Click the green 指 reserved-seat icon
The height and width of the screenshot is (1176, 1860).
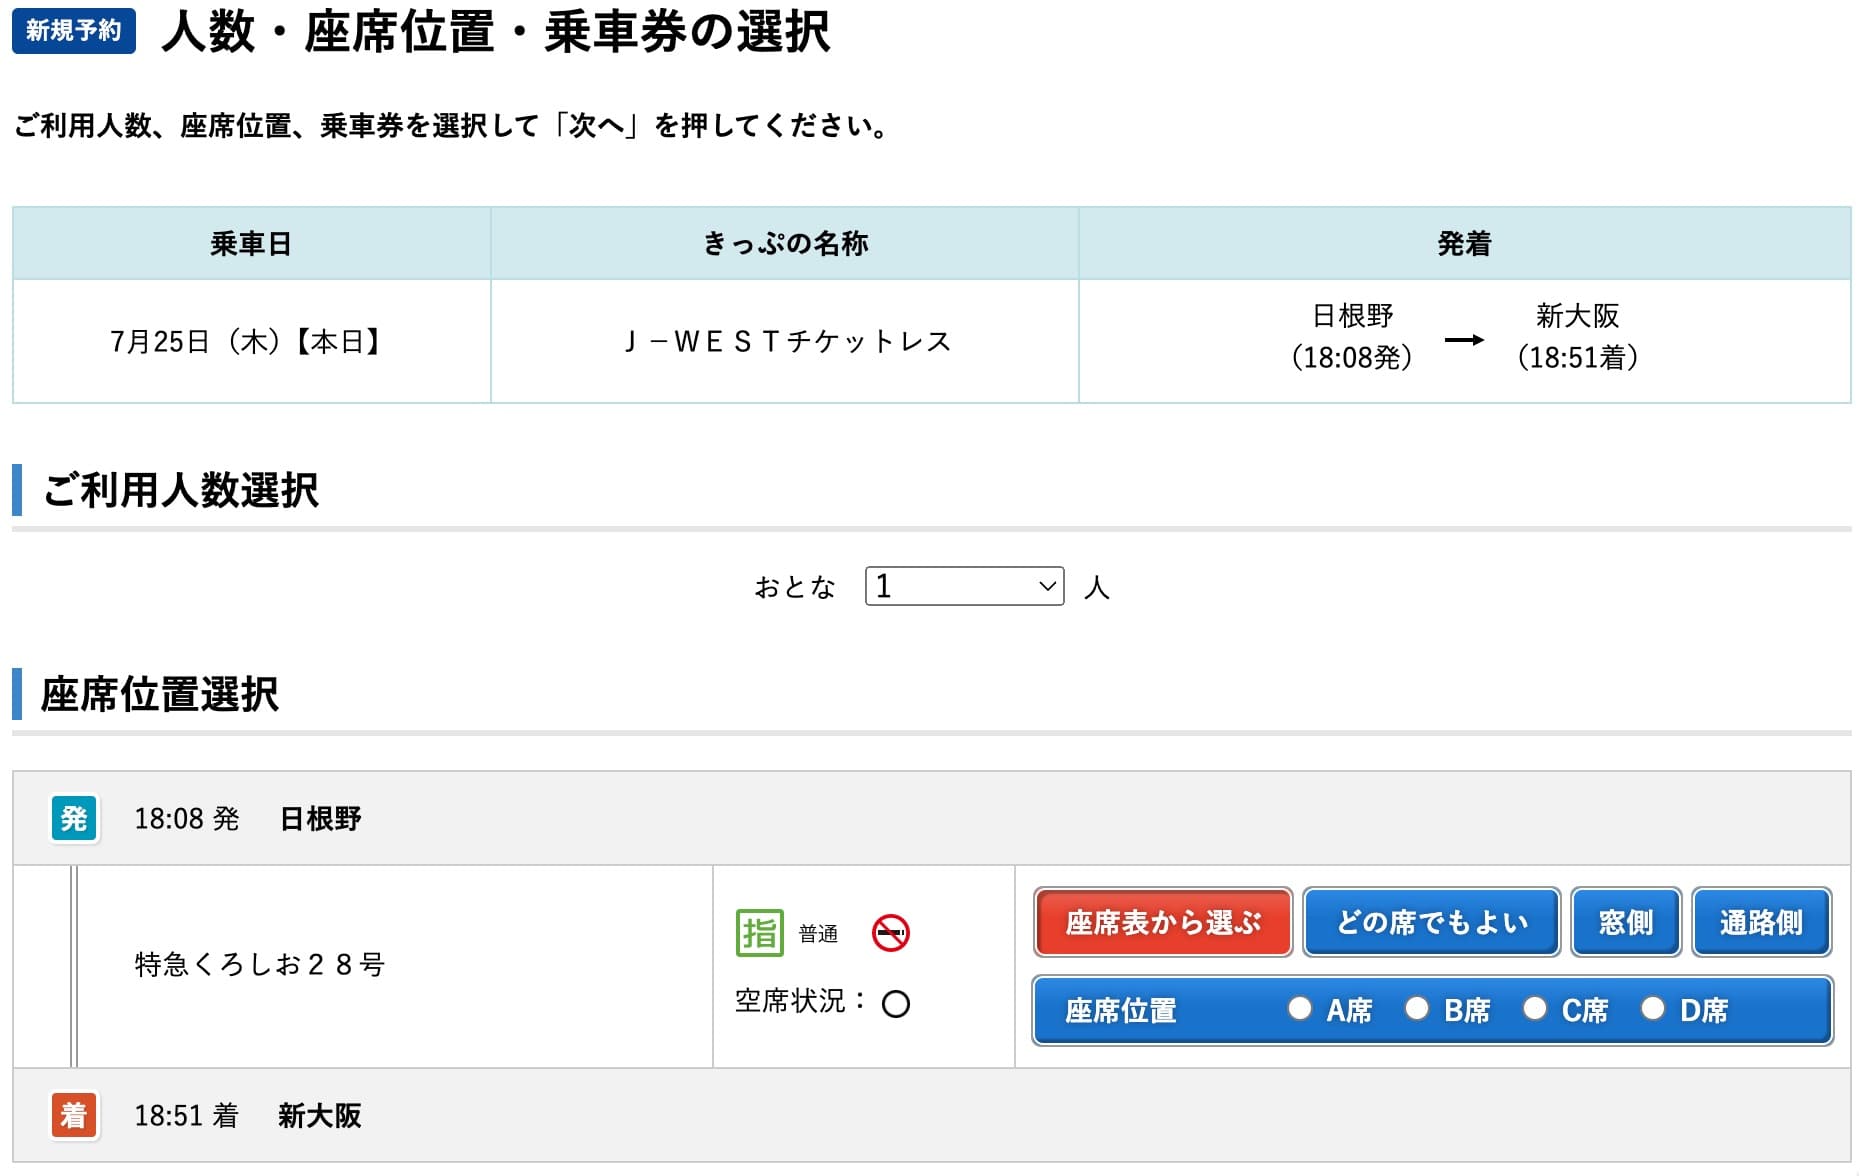(760, 933)
